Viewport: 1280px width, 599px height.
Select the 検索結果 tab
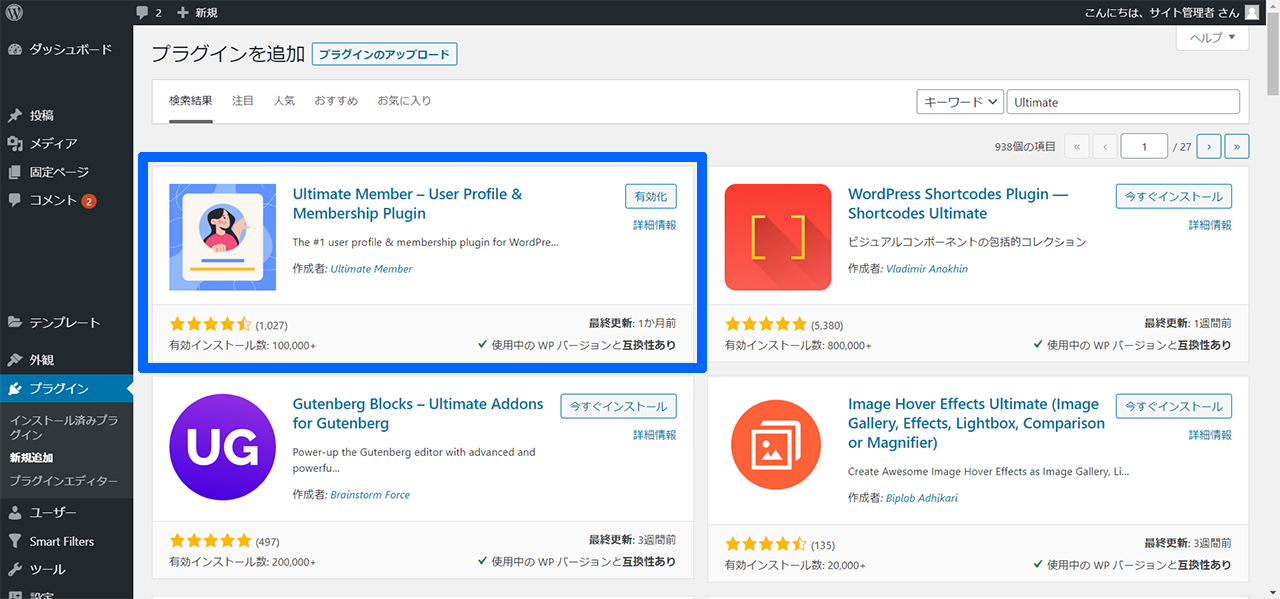[x=191, y=101]
